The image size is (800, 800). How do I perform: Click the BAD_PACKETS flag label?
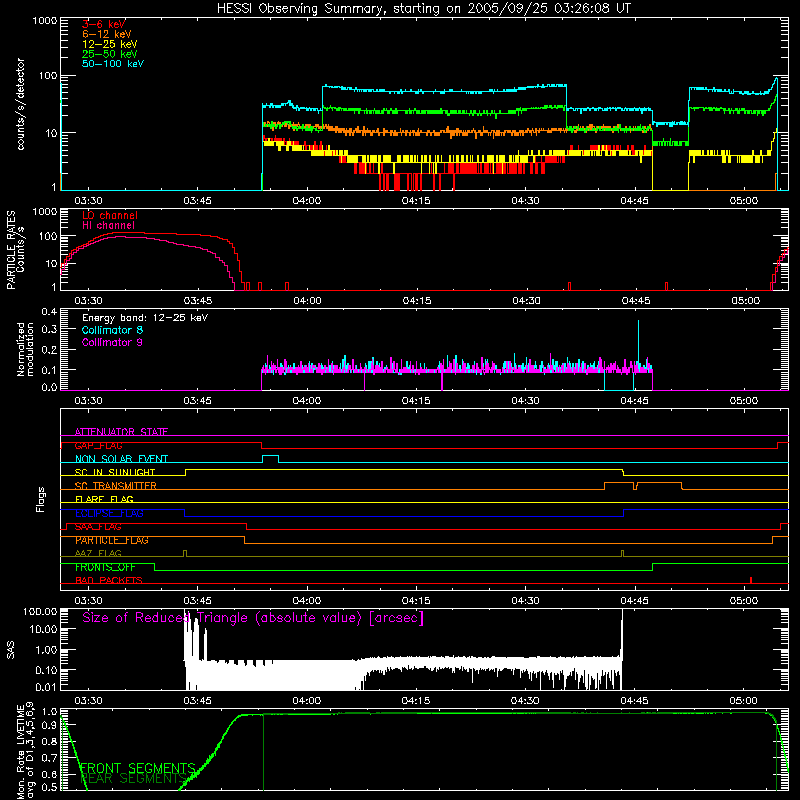point(109,580)
